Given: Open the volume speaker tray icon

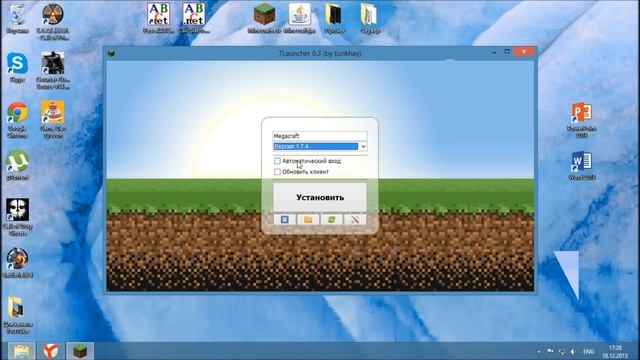Looking at the screenshot, I should tap(573, 351).
